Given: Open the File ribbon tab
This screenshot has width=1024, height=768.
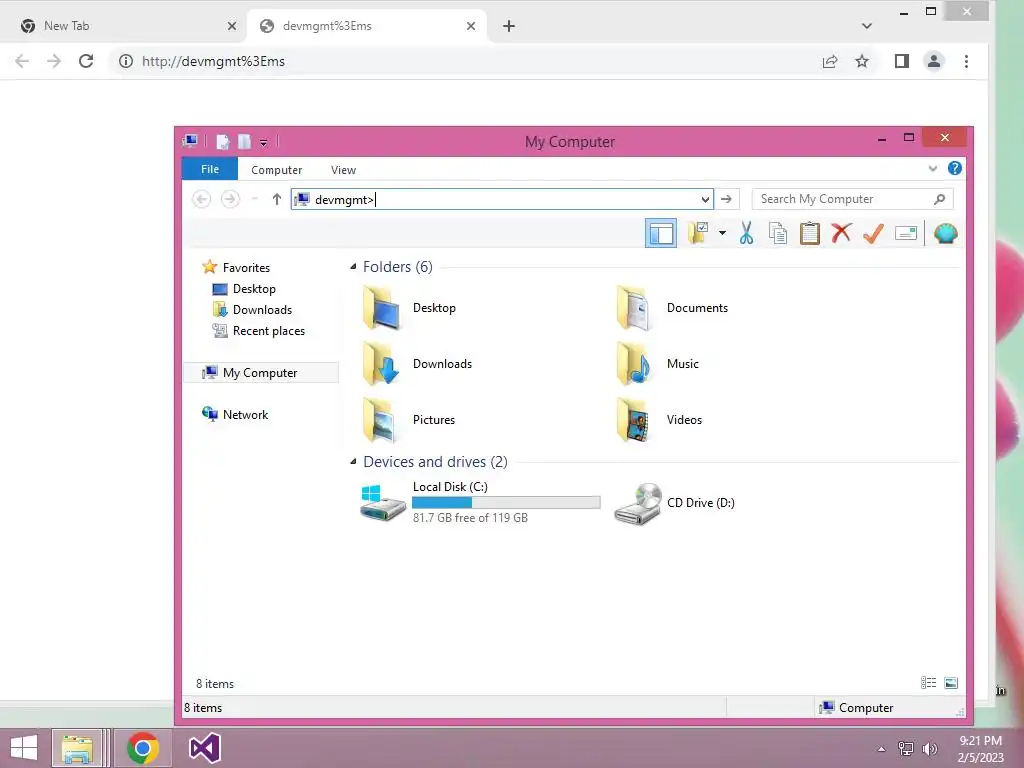Looking at the screenshot, I should pos(210,169).
